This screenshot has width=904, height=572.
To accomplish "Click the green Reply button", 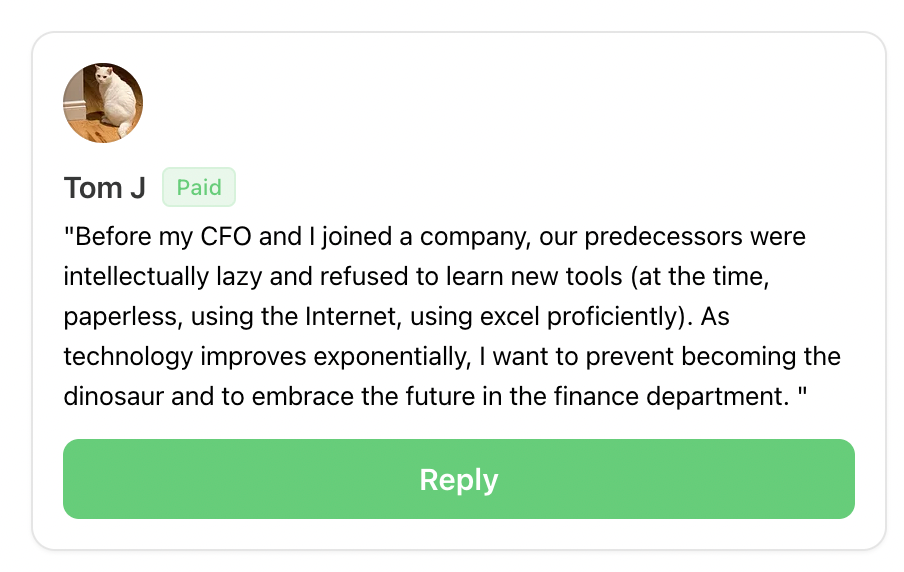I will (x=458, y=479).
